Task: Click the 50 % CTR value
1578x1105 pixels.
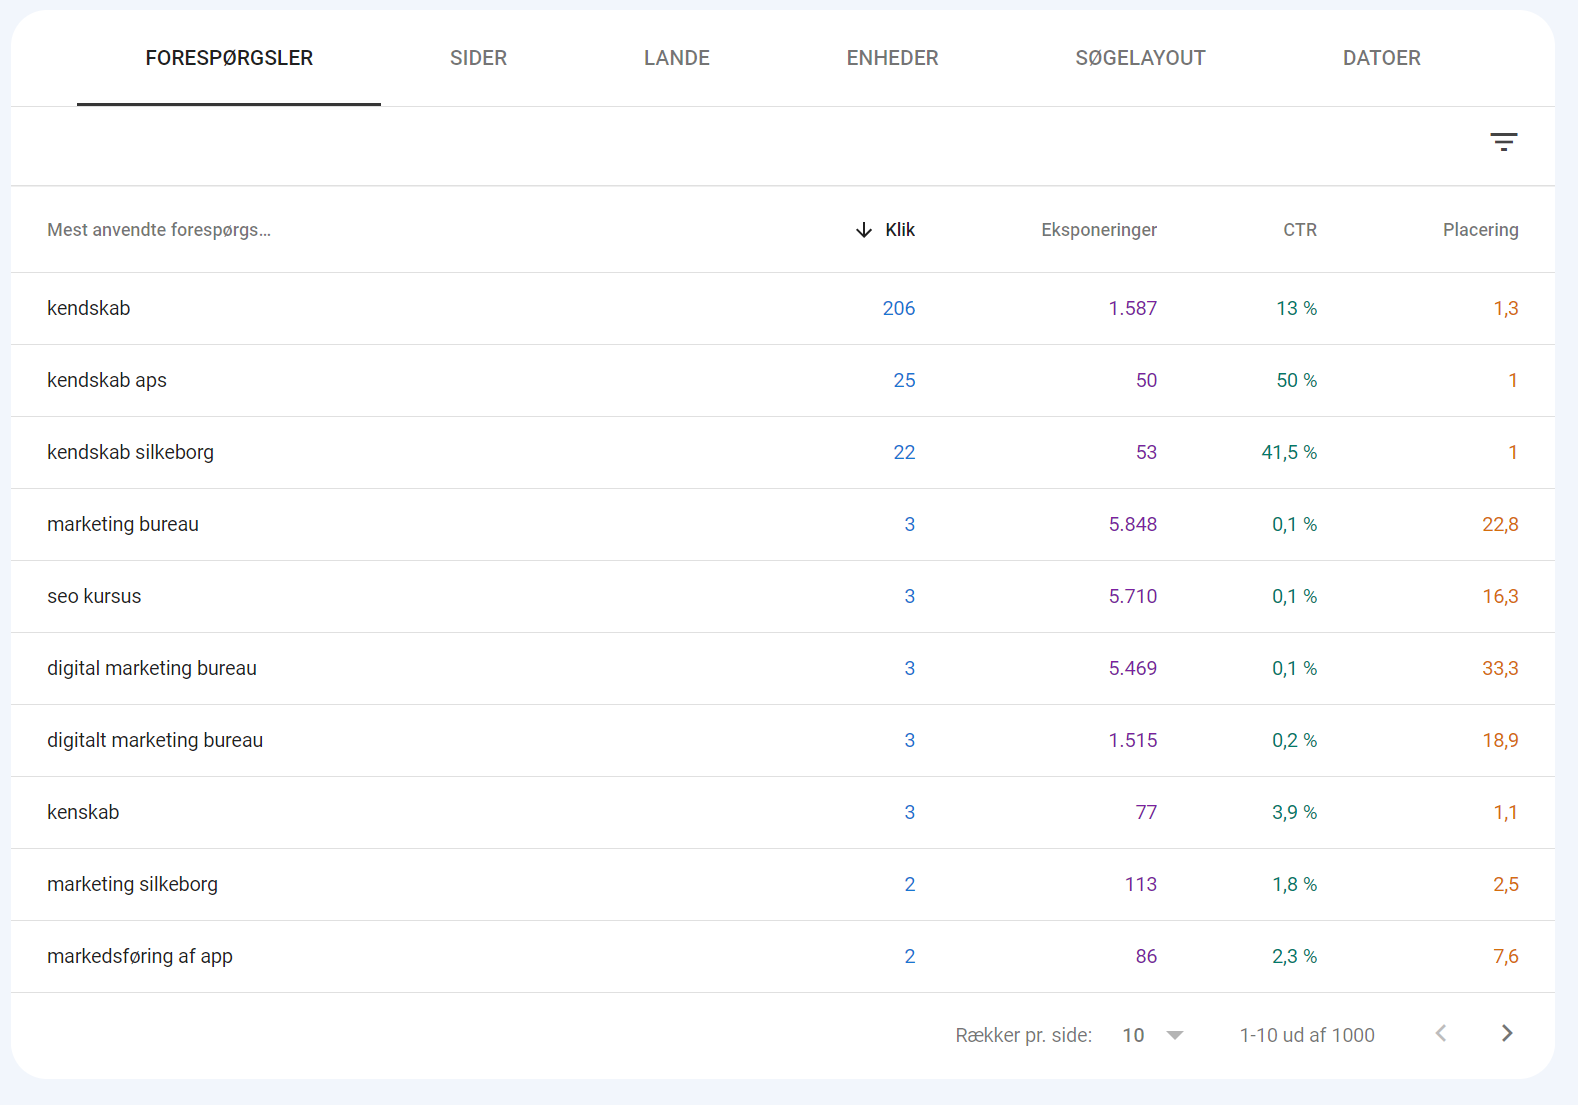Action: click(x=1296, y=381)
